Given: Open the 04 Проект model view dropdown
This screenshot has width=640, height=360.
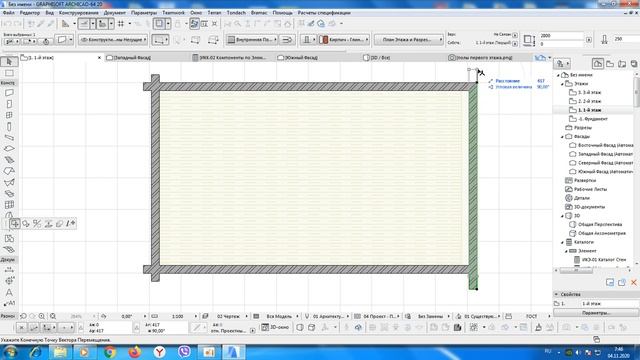Looking at the screenshot, I should [380, 316].
